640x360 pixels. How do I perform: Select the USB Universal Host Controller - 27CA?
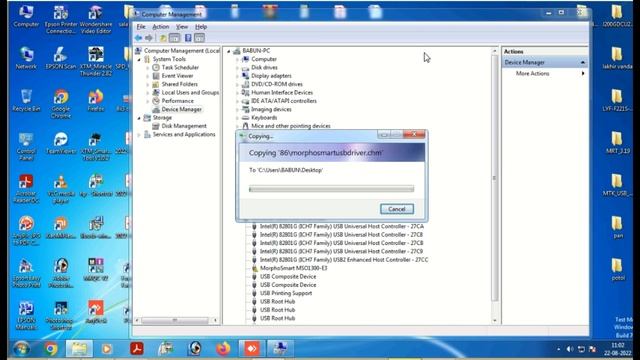coord(342,226)
